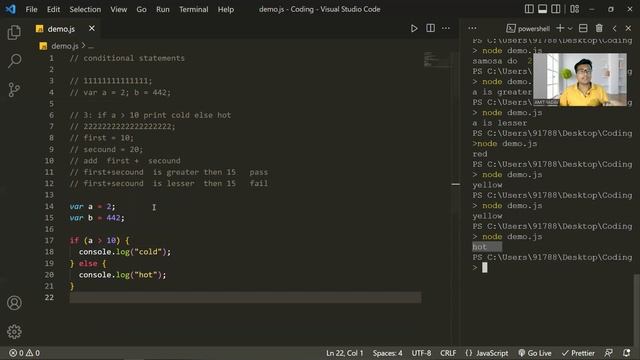Open the Selection menu
This screenshot has width=640, height=360.
85,9
